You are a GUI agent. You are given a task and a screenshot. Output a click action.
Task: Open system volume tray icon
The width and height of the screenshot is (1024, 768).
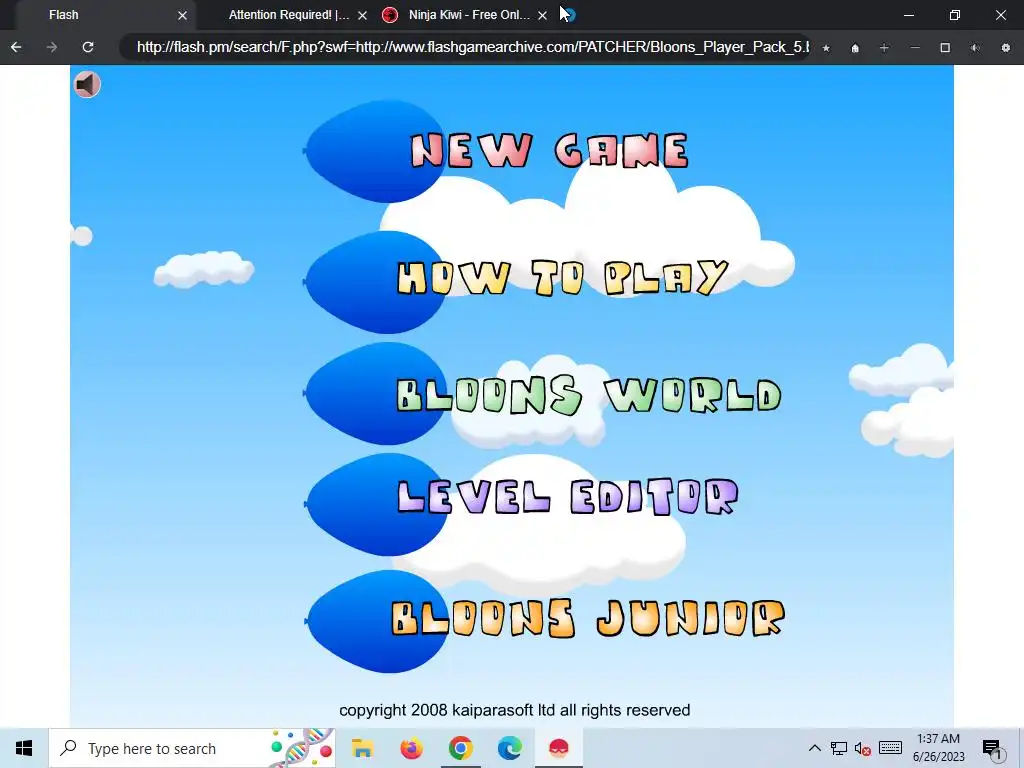click(863, 748)
